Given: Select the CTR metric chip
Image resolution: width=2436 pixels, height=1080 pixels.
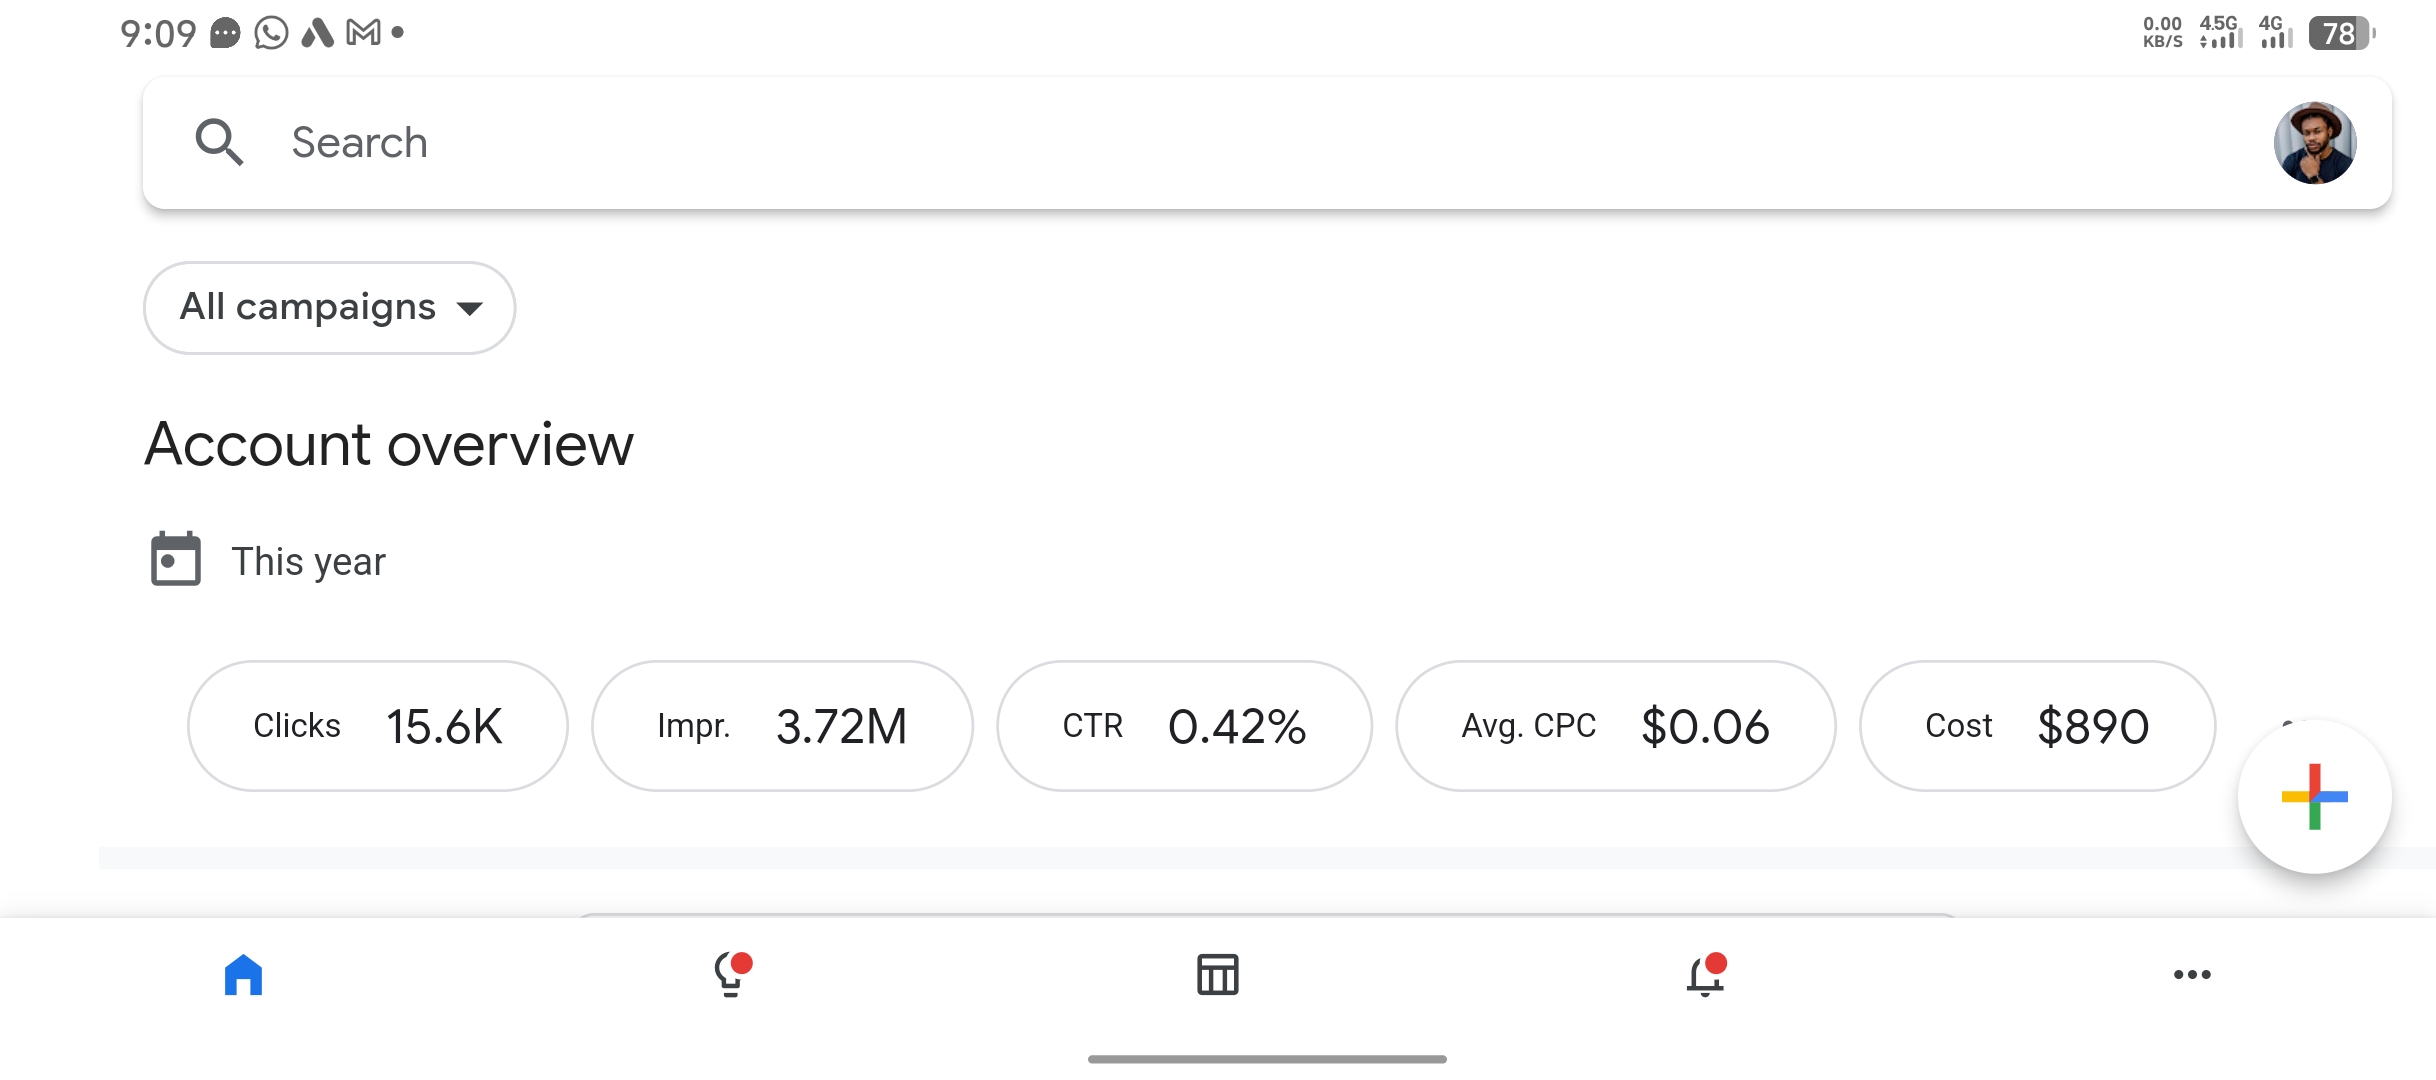Looking at the screenshot, I should click(1184, 726).
